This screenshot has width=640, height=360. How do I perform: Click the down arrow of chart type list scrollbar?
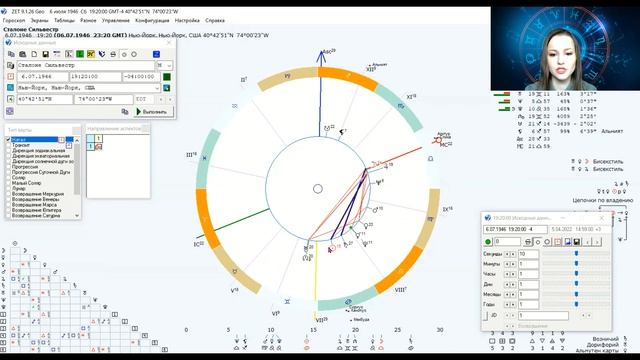tap(77, 215)
